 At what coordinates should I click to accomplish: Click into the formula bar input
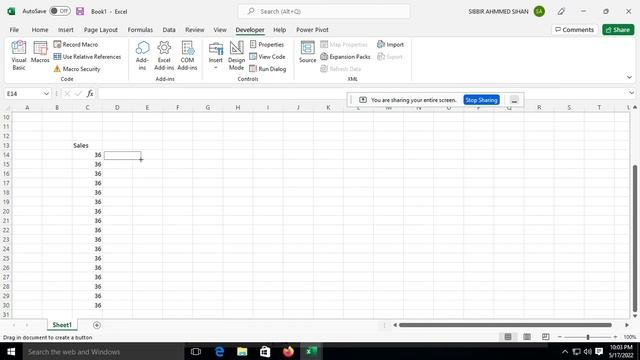click(362, 93)
